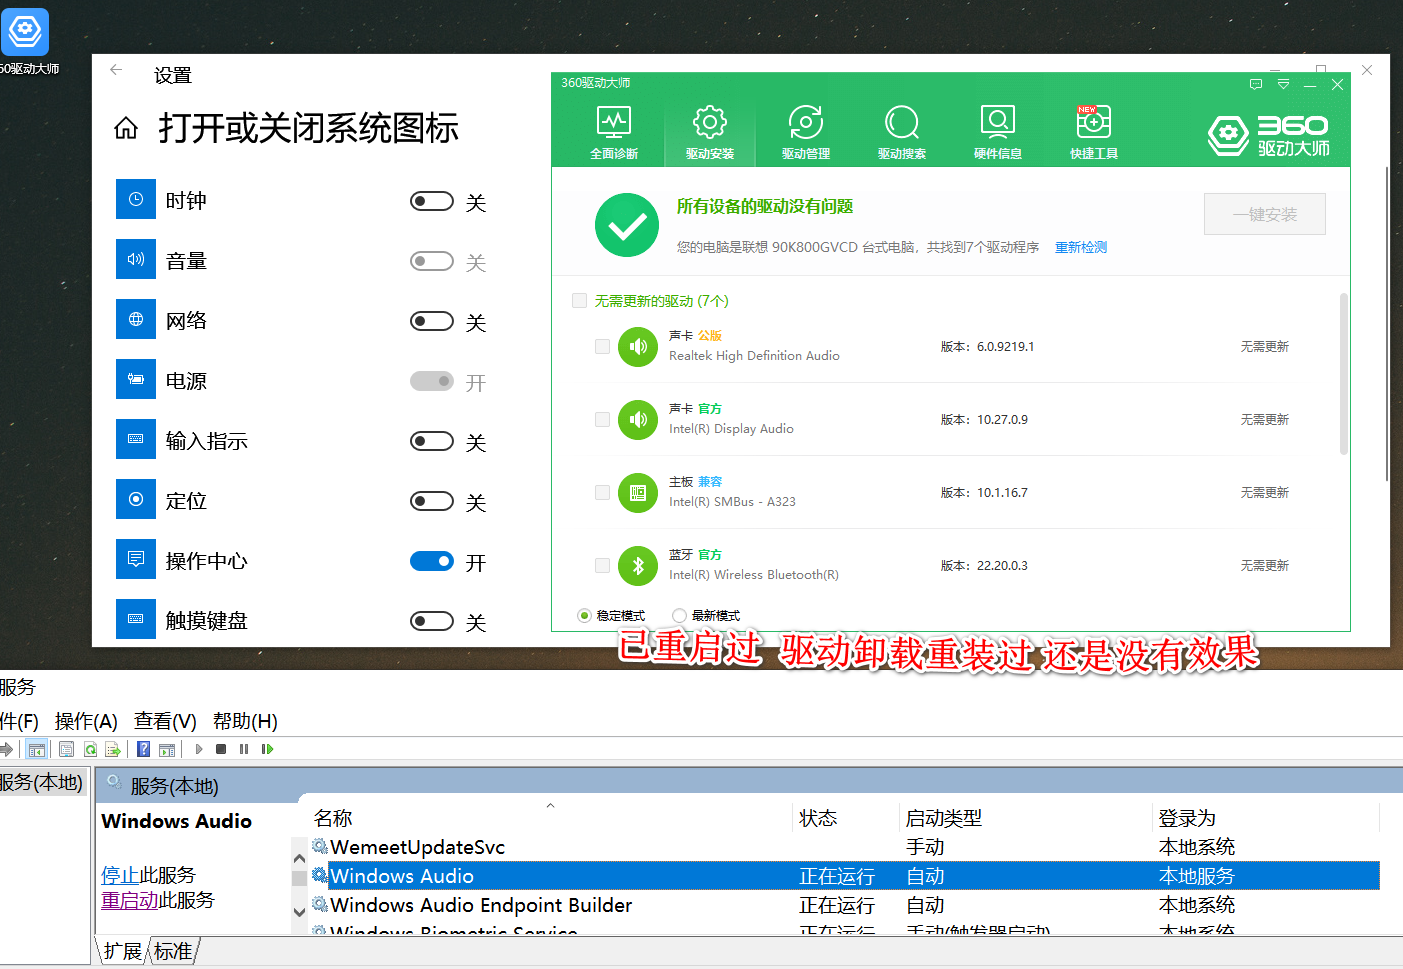
Task: Click the stop service square toolbar icon
Action: [x=221, y=749]
